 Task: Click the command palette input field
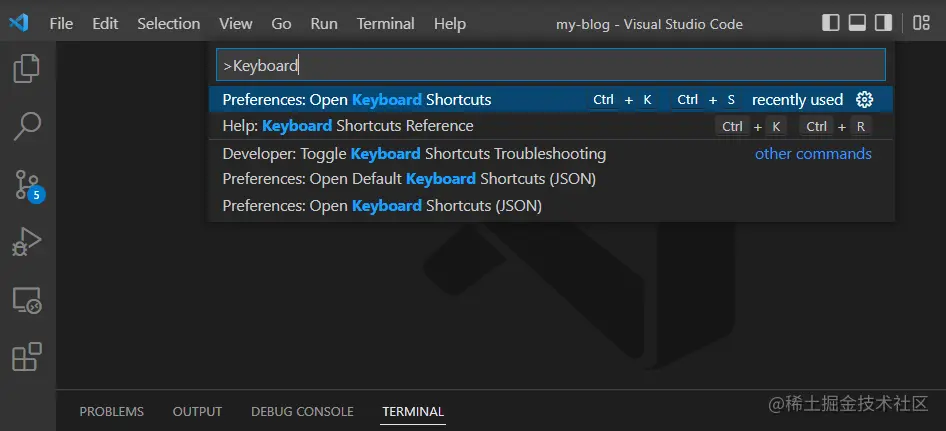click(x=551, y=65)
